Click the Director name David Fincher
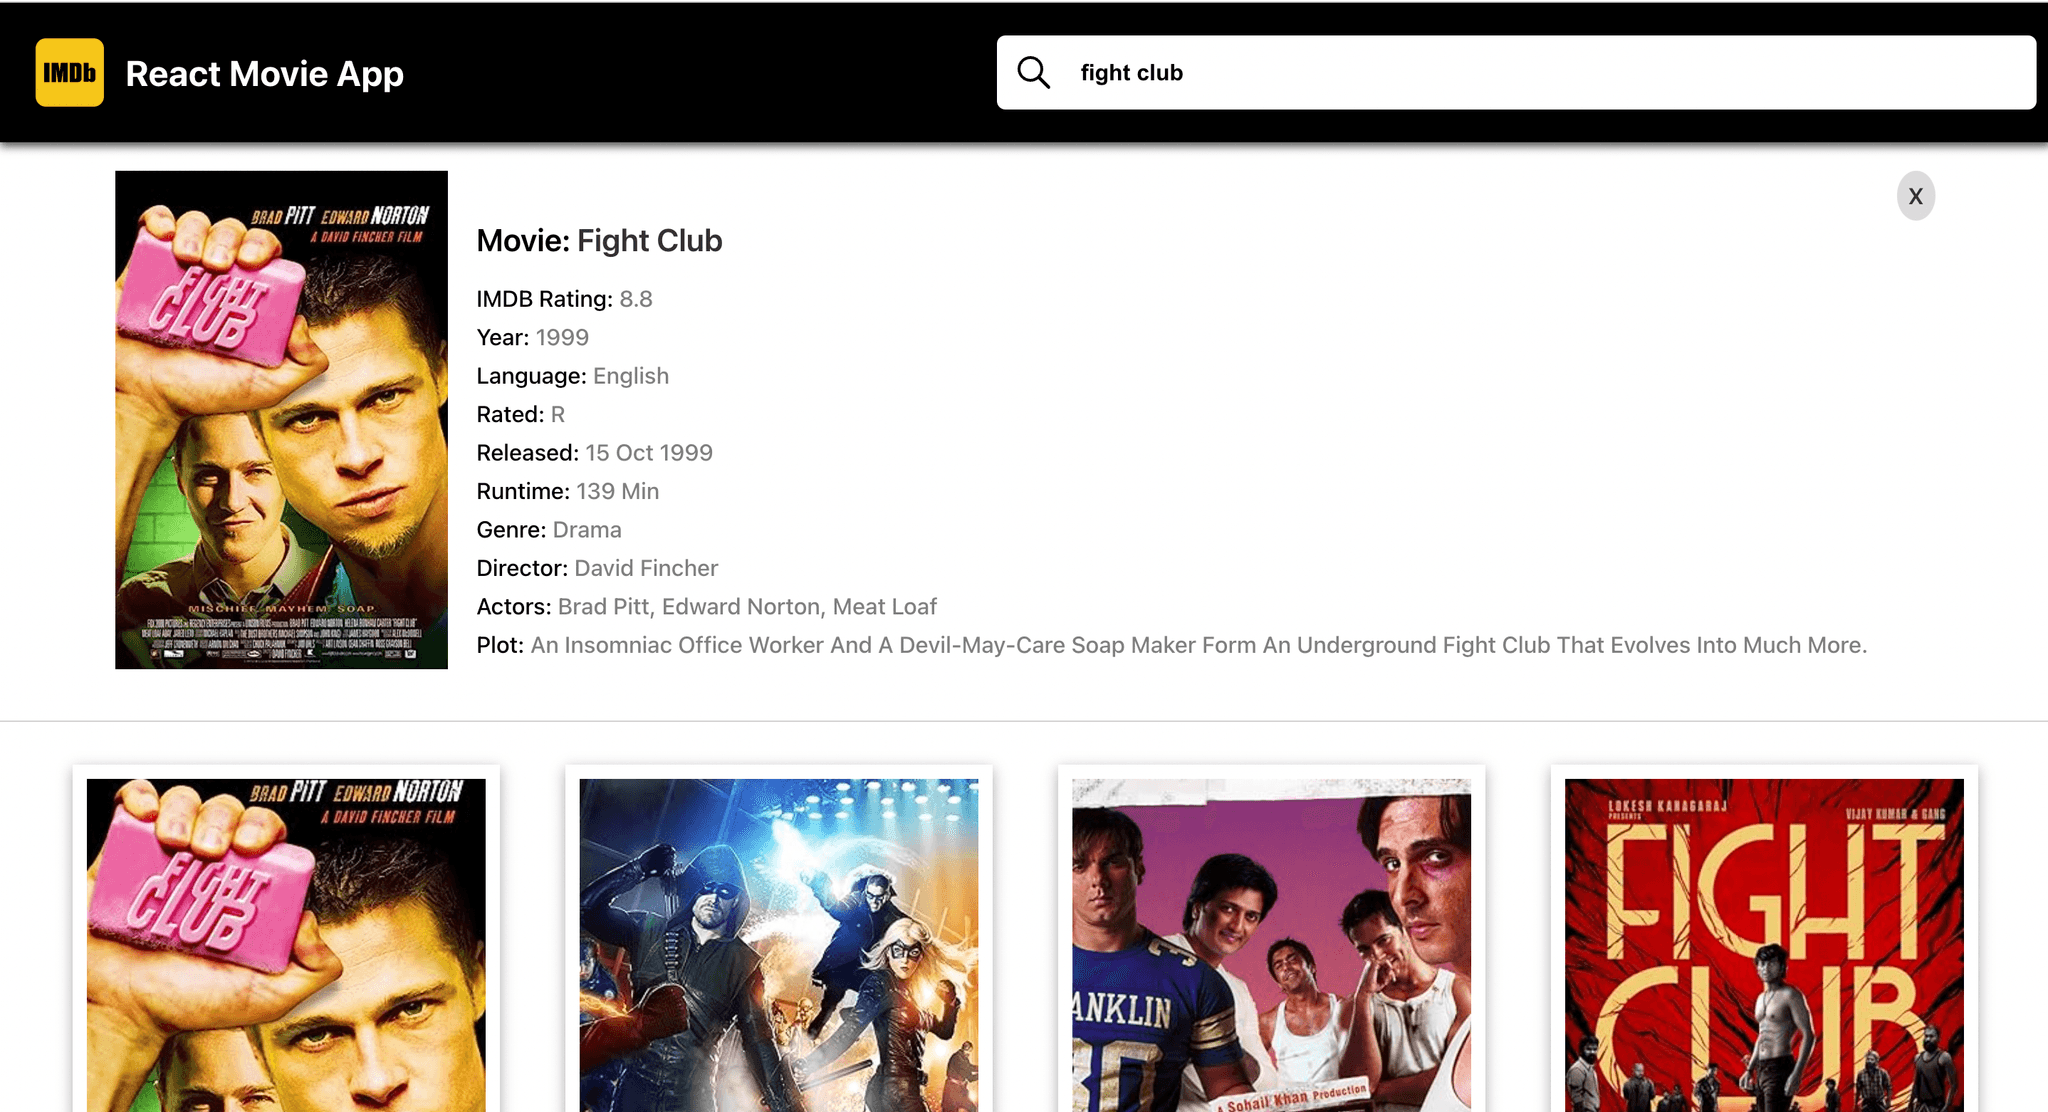This screenshot has height=1112, width=2048. tap(646, 568)
